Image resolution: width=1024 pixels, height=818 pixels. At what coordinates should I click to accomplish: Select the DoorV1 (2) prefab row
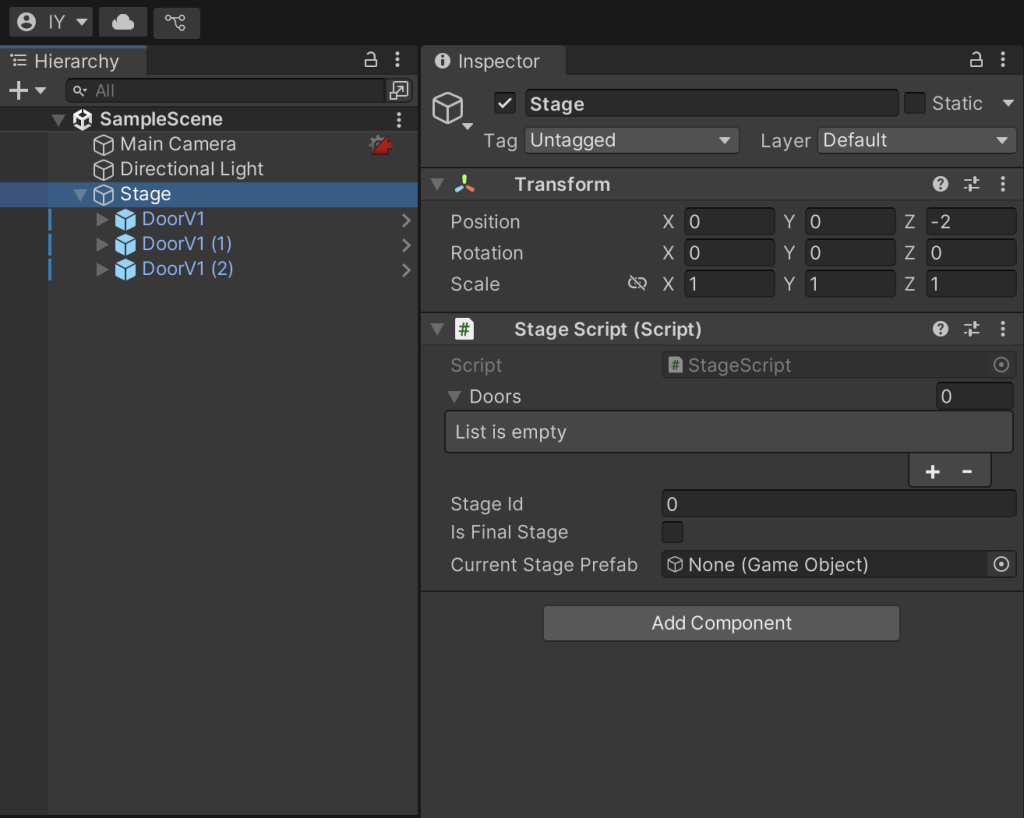pos(209,269)
